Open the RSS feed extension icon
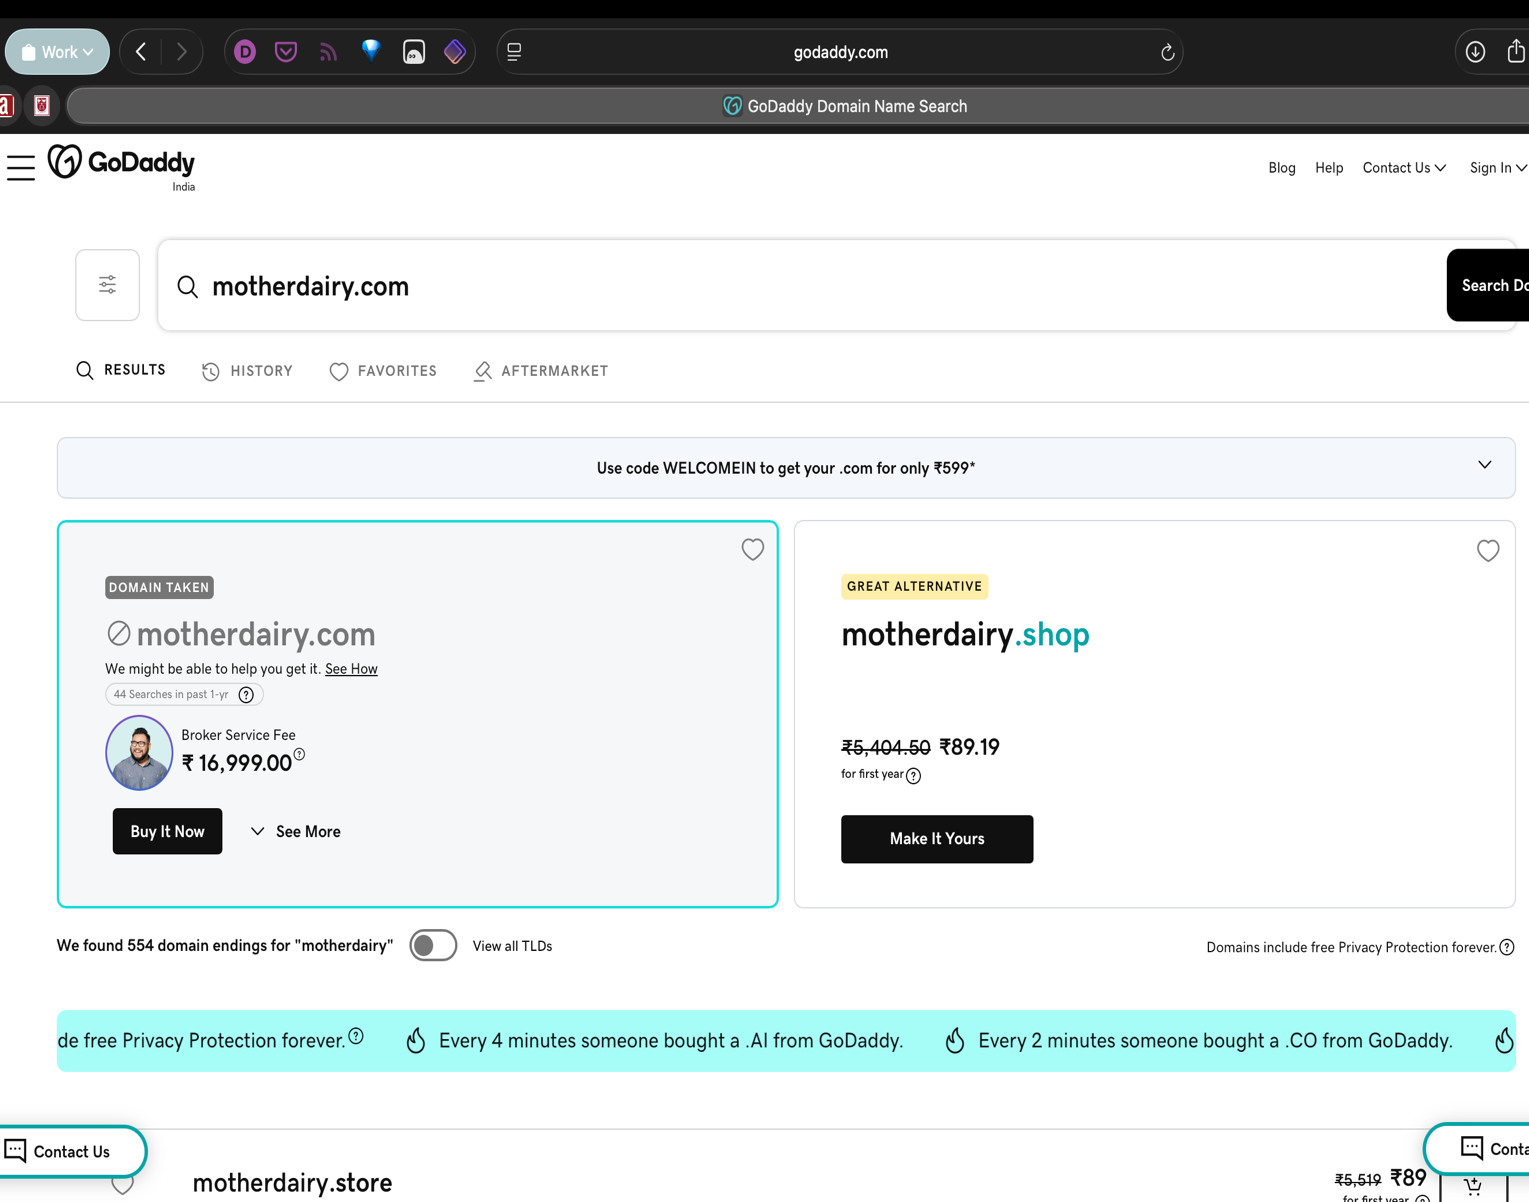1529x1202 pixels. pyautogui.click(x=328, y=52)
